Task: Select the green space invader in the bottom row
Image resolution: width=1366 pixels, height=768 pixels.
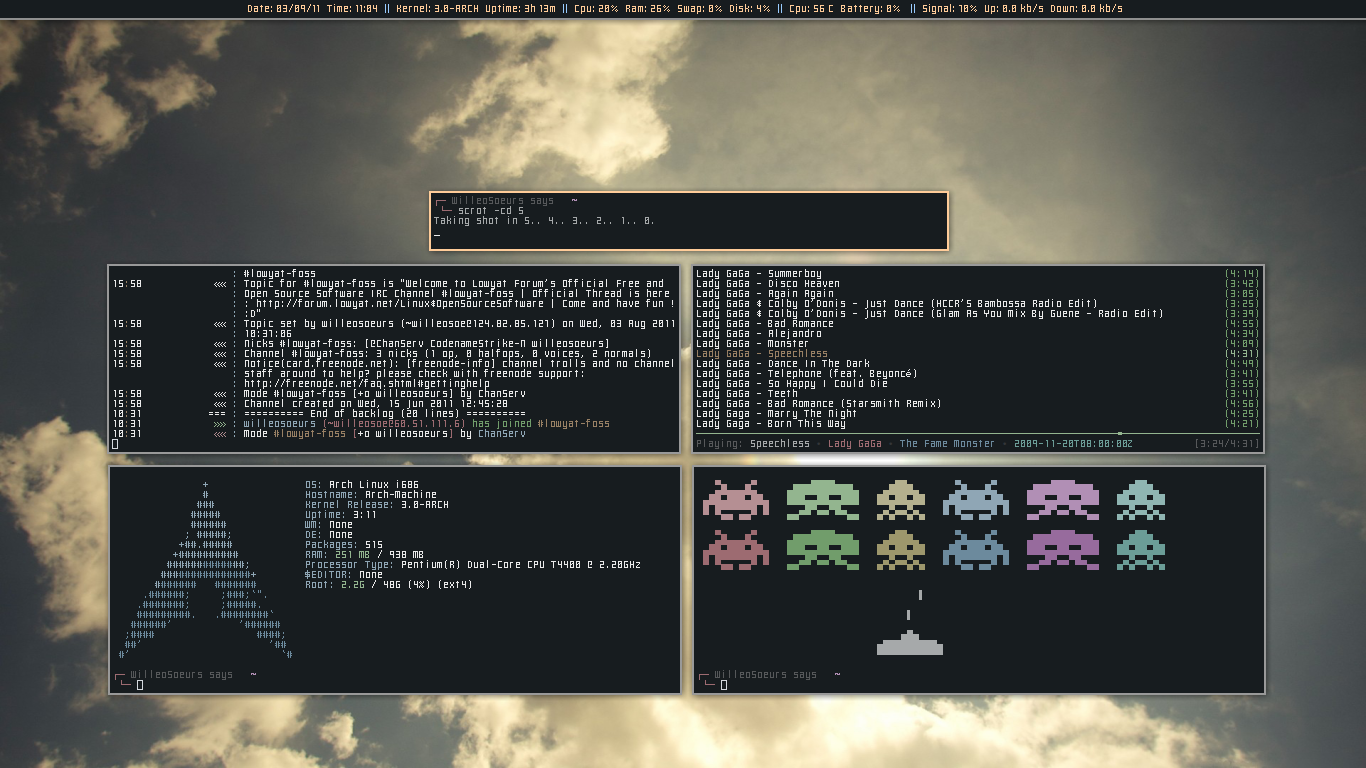Action: [x=822, y=549]
